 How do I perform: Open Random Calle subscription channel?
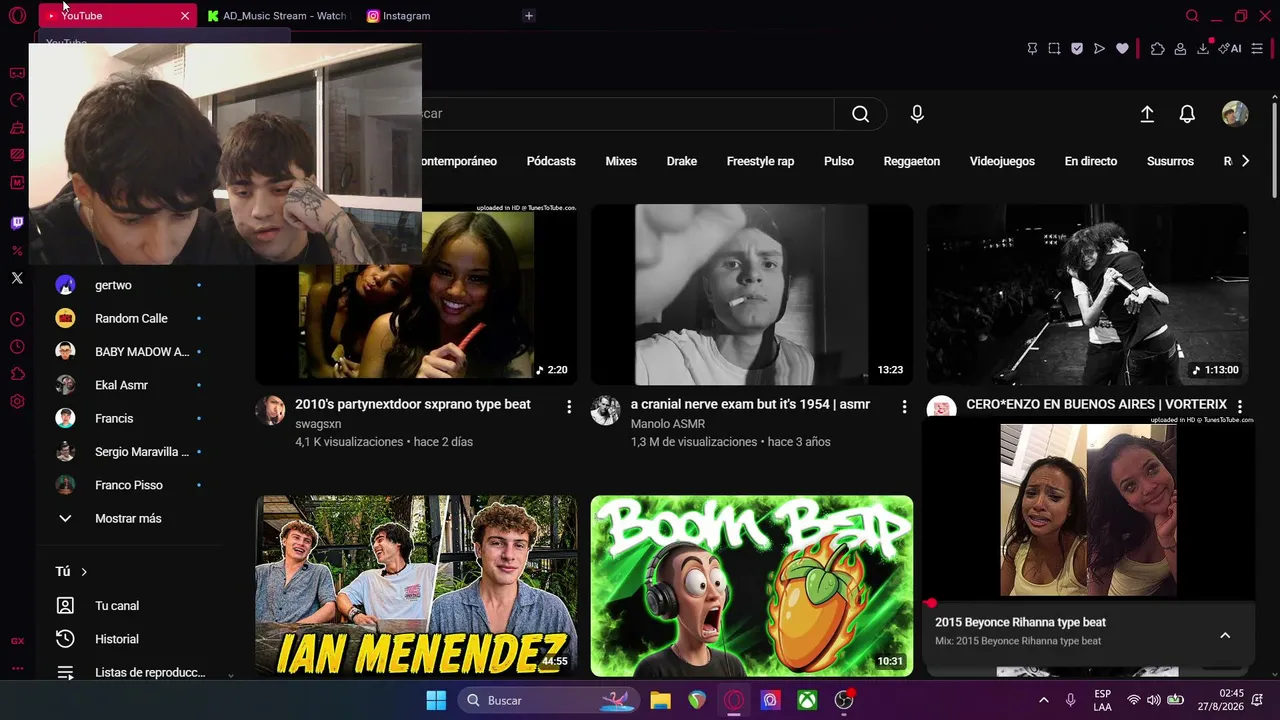click(130, 318)
